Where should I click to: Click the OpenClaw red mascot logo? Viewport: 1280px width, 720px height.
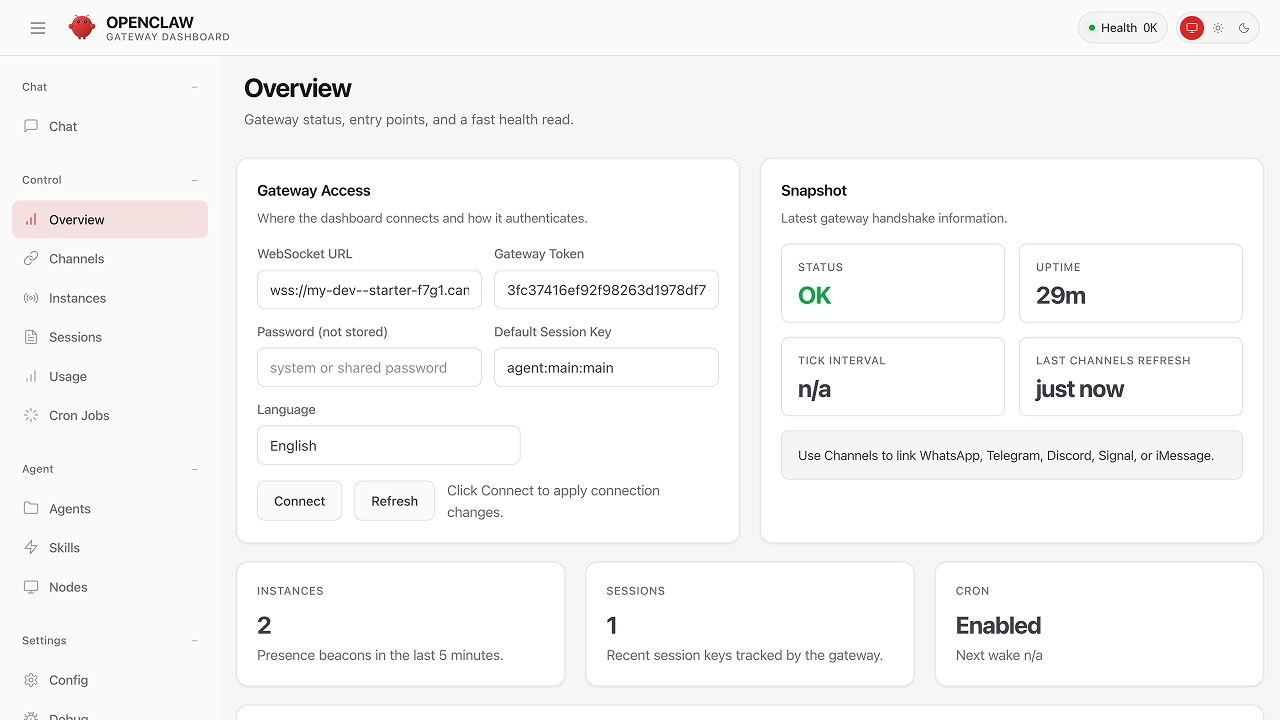pyautogui.click(x=82, y=28)
